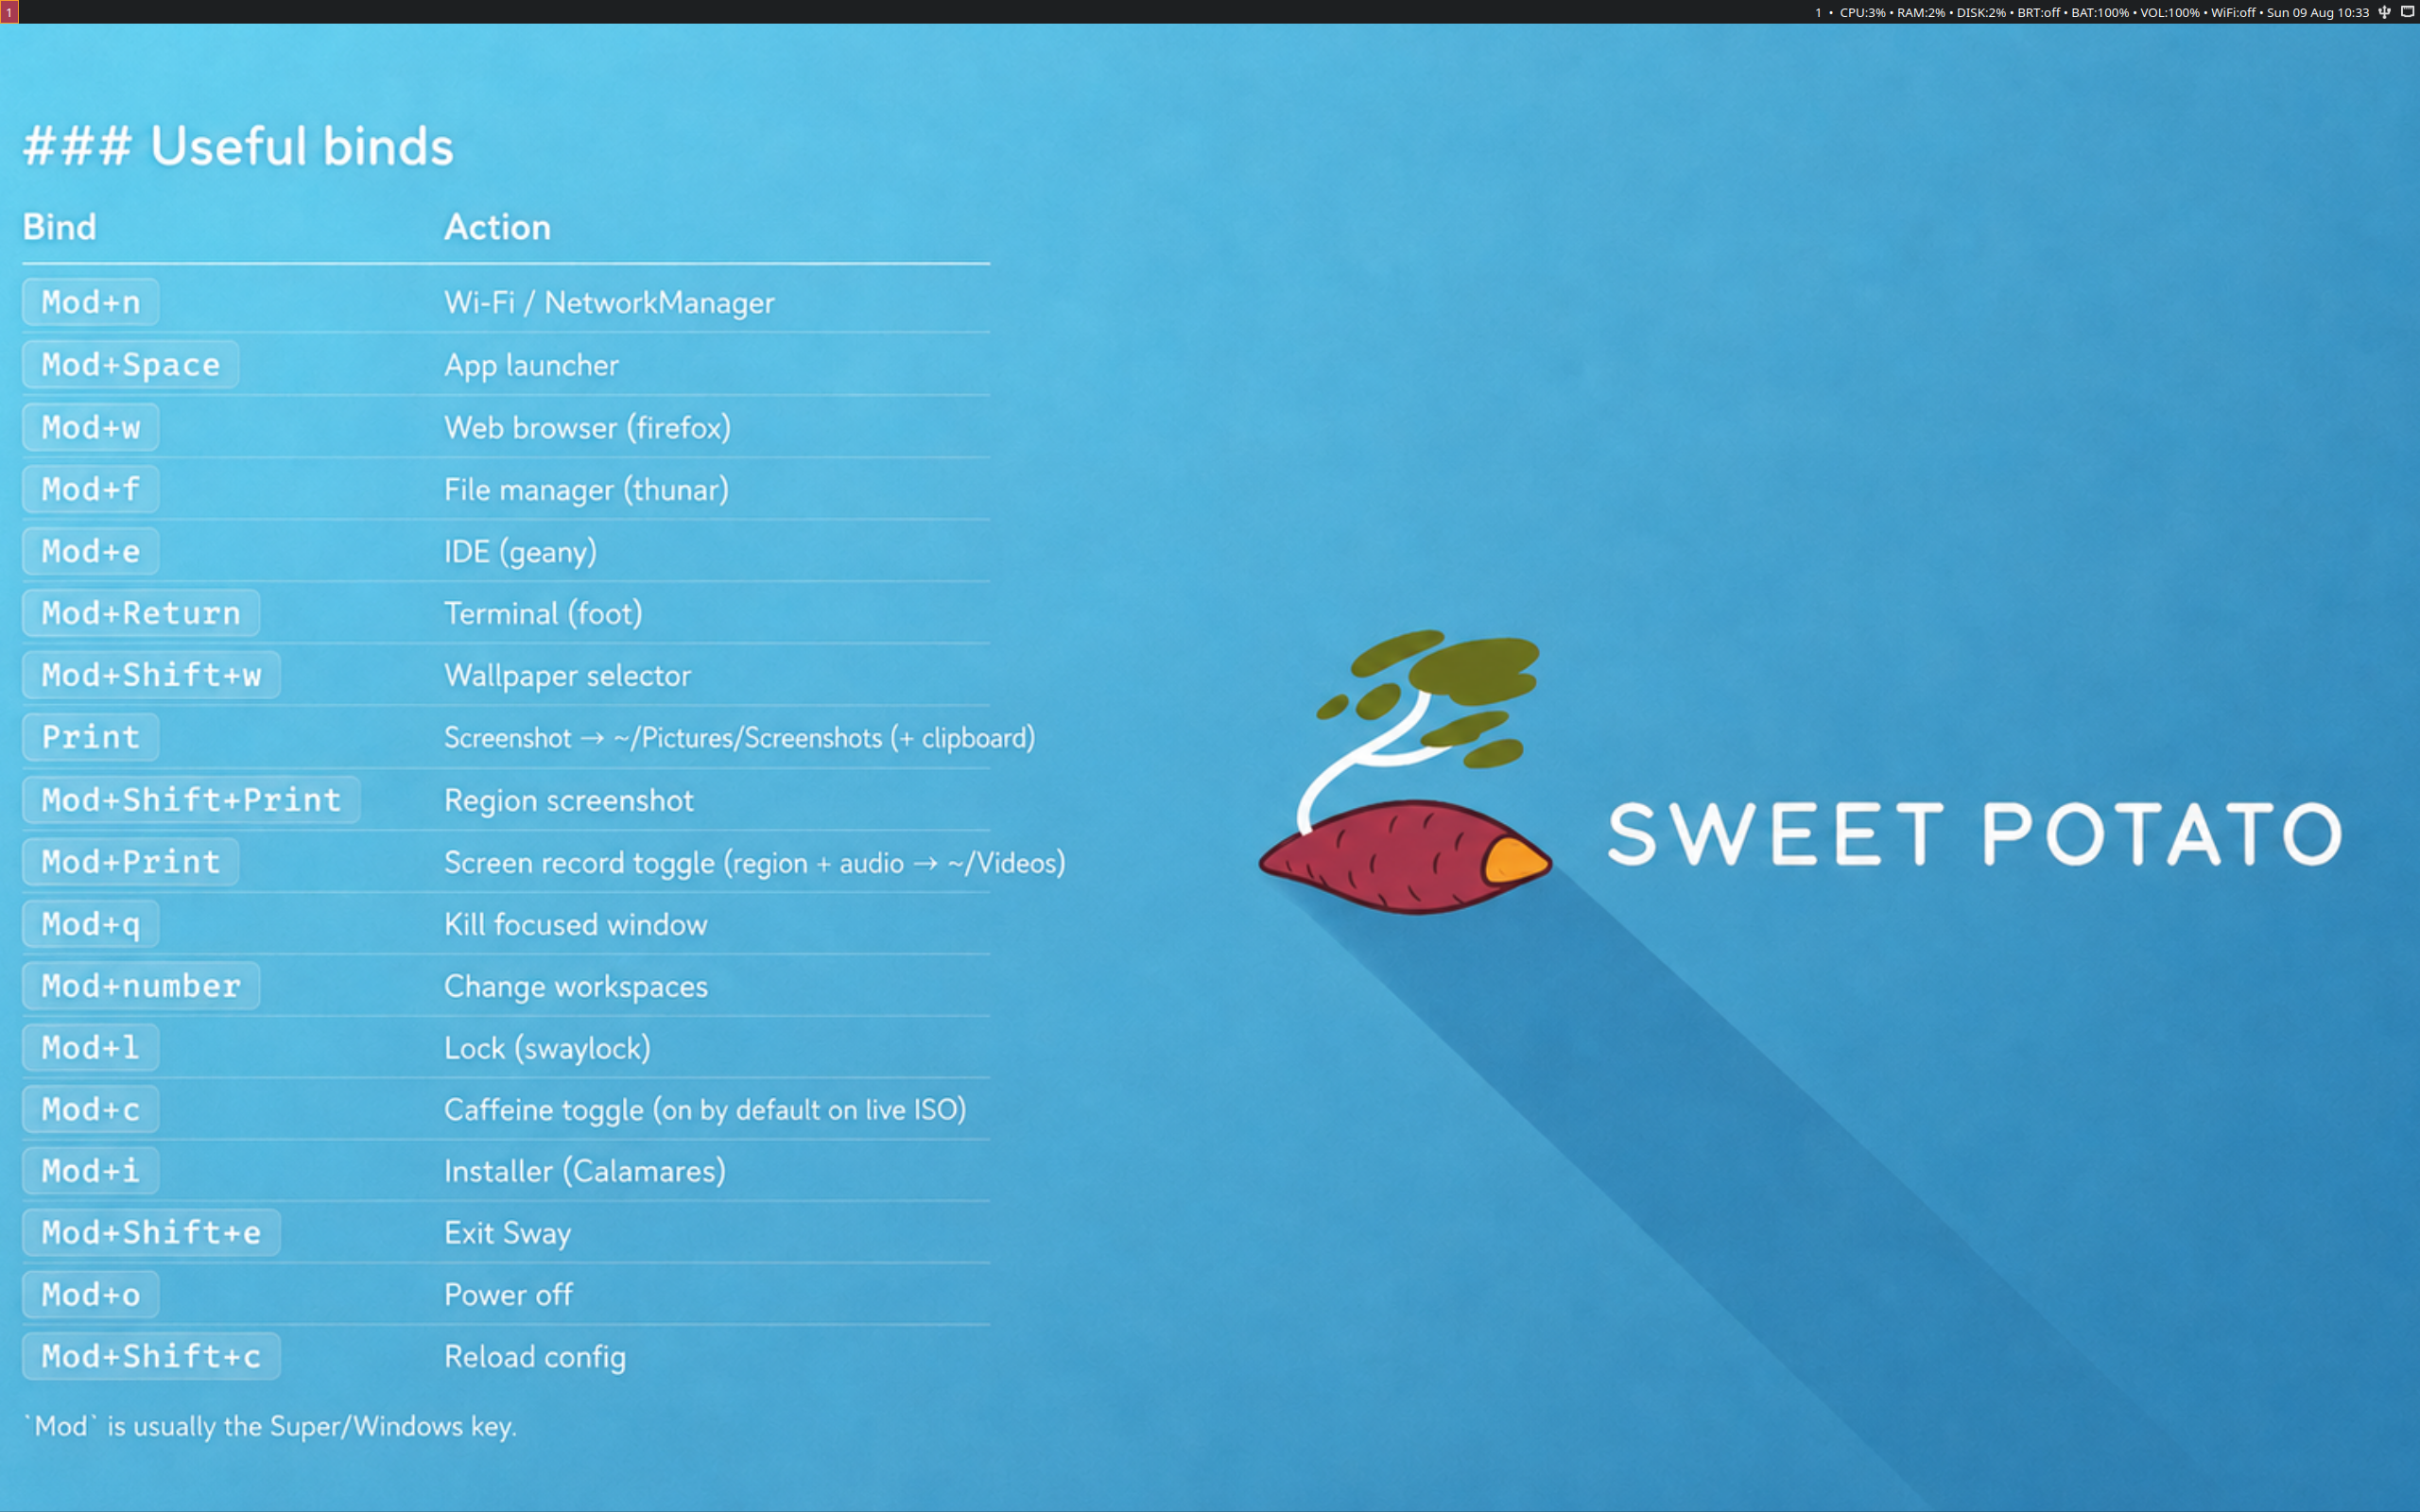Click the 'WiFi:off' status entry
This screenshot has width=2420, height=1512.
pyautogui.click(x=2233, y=13)
